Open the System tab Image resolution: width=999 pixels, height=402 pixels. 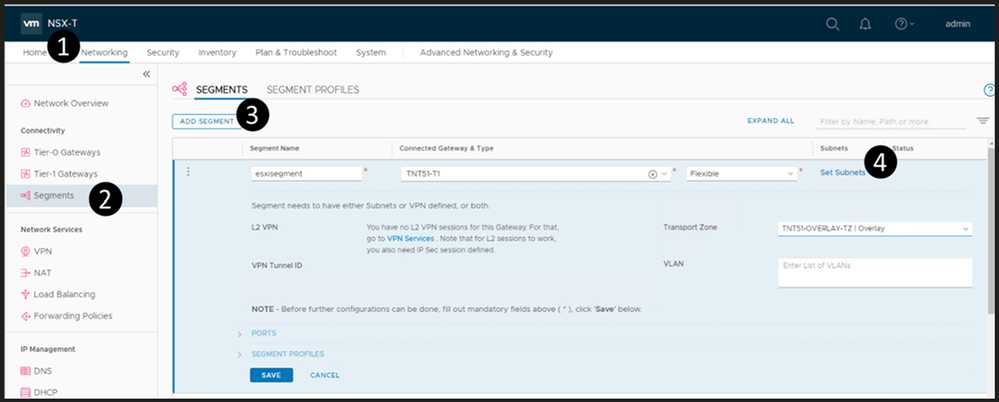[371, 53]
